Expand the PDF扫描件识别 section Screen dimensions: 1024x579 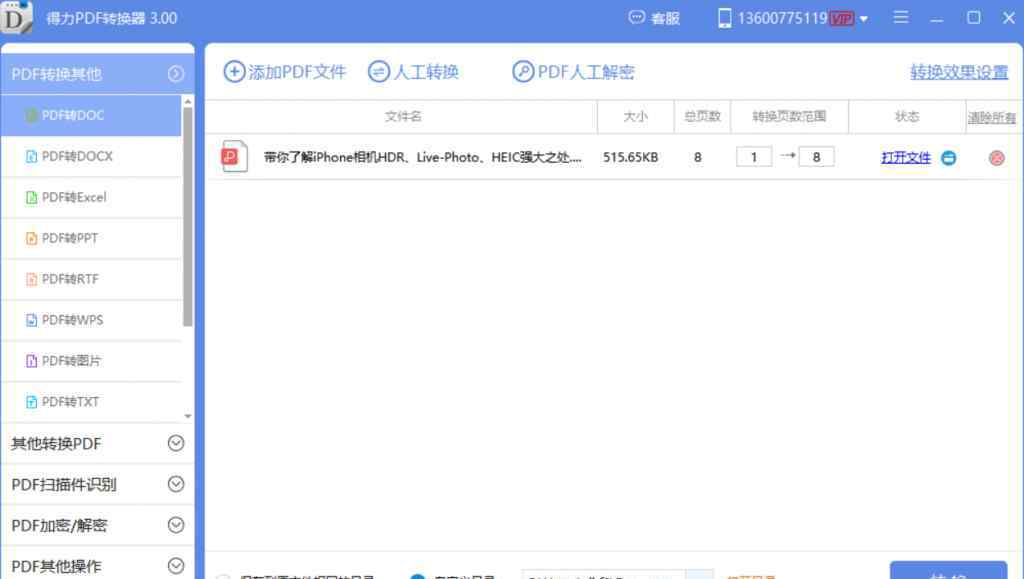point(176,484)
